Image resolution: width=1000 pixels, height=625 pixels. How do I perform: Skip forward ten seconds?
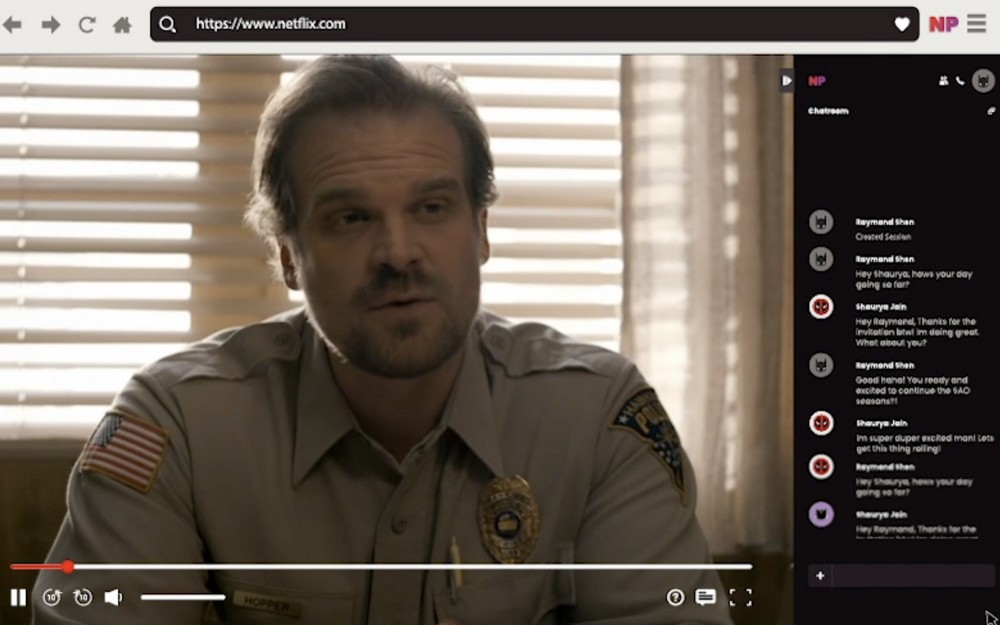(83, 597)
